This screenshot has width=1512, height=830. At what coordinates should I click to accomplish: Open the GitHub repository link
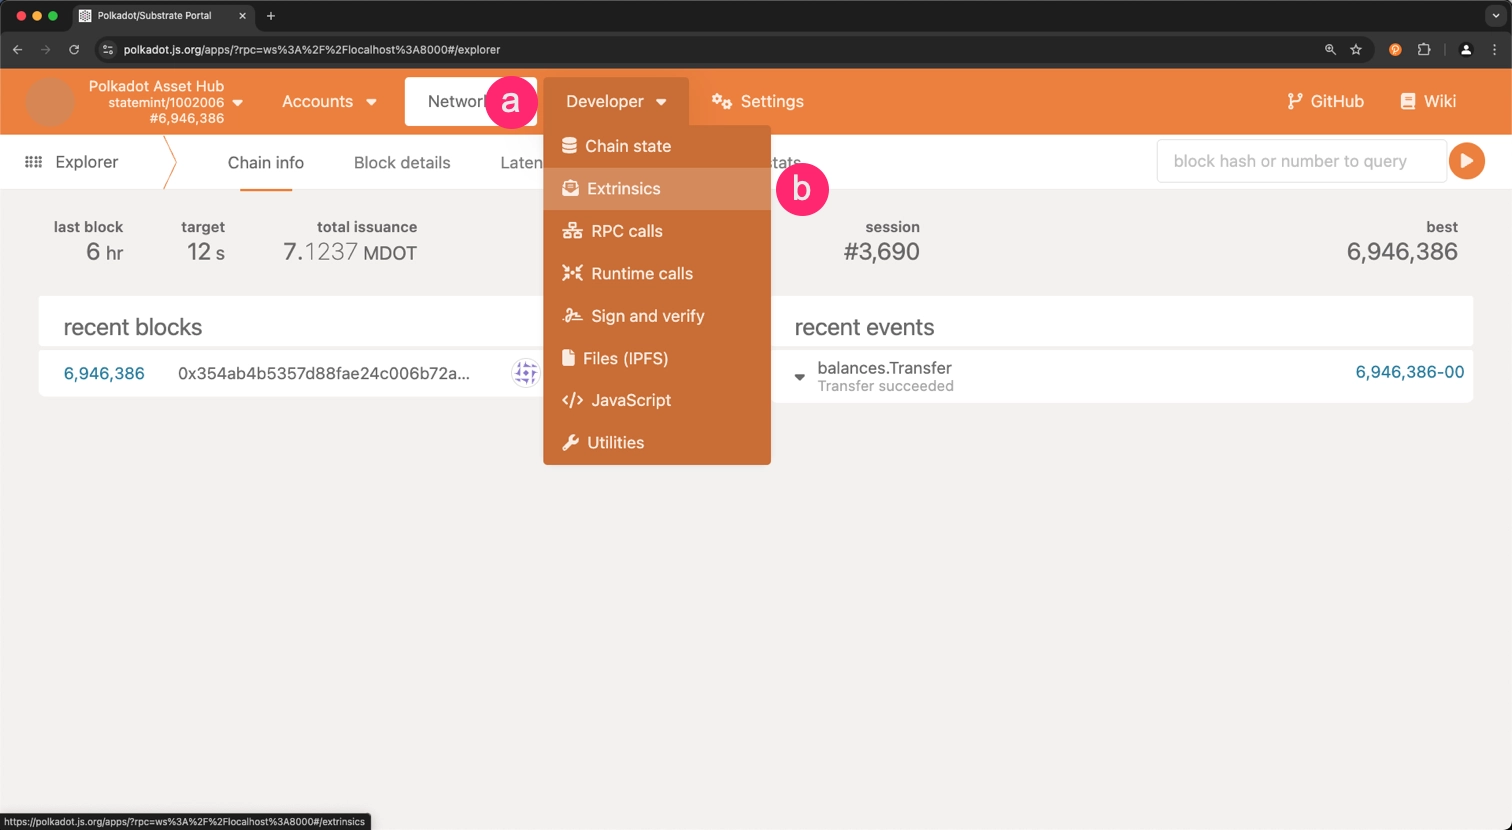point(1325,101)
